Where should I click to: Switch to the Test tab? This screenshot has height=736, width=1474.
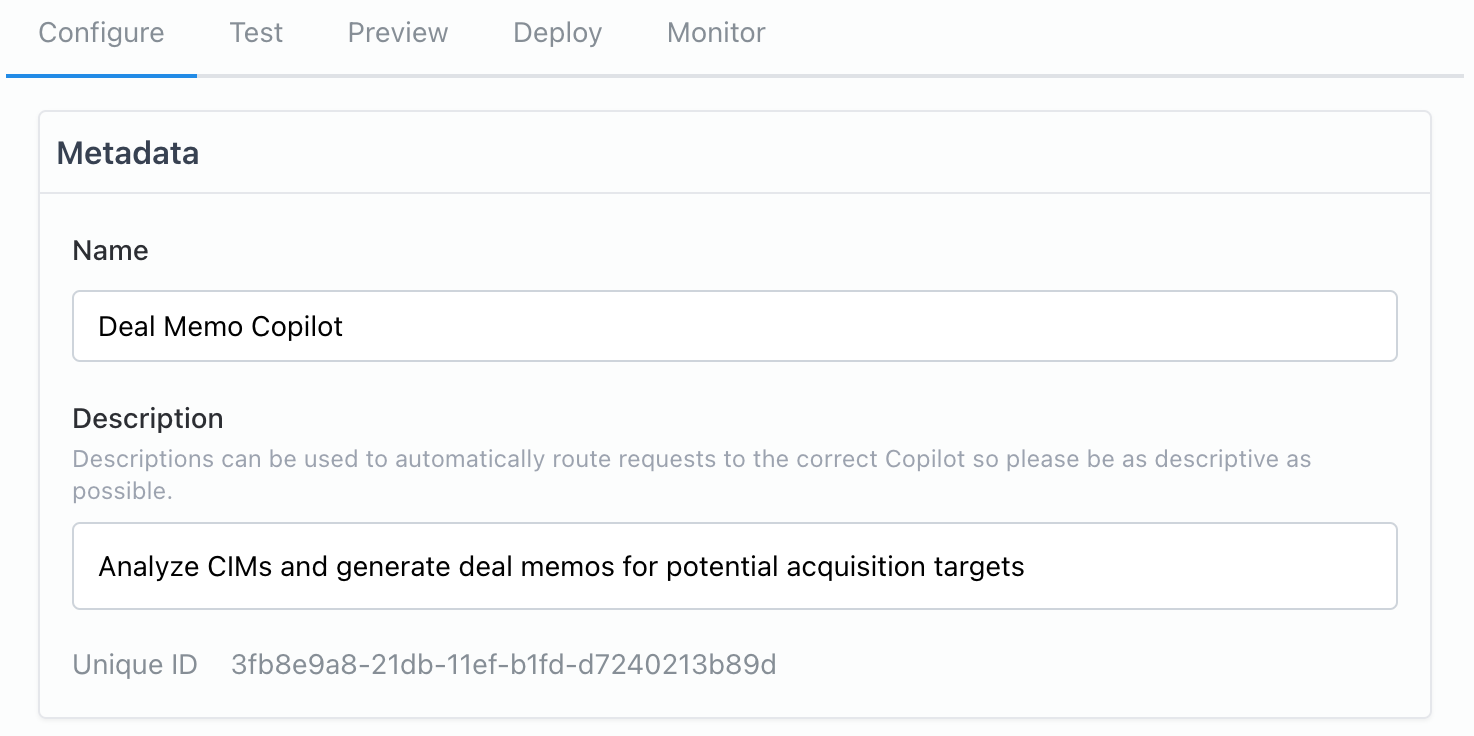[256, 33]
